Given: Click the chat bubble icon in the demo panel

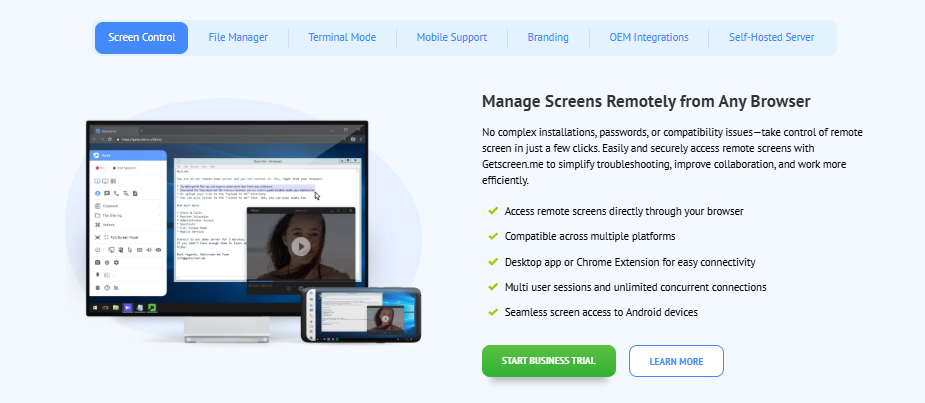Looking at the screenshot, I should [107, 194].
